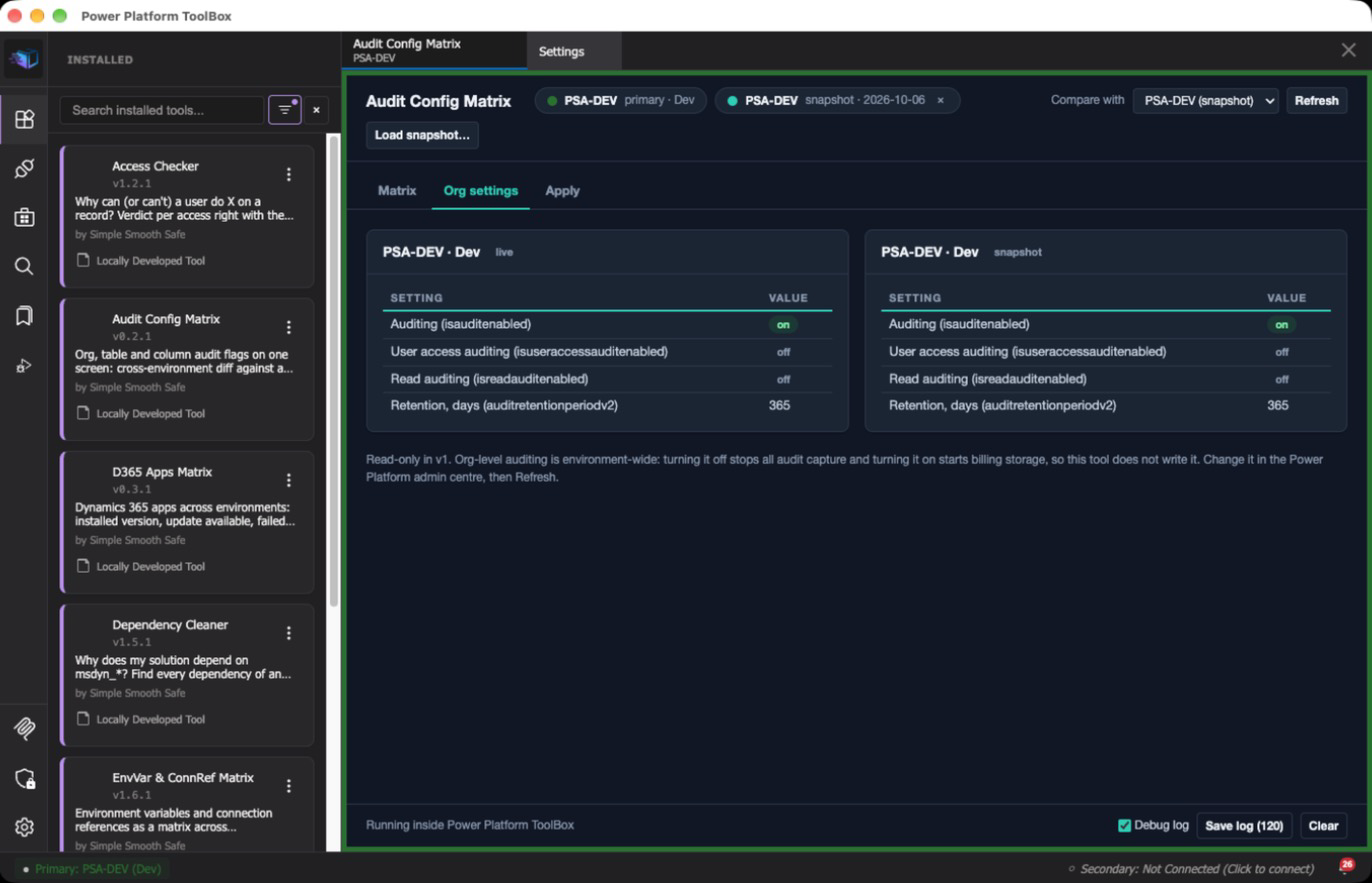Open the Compare with dropdown

tap(1205, 100)
